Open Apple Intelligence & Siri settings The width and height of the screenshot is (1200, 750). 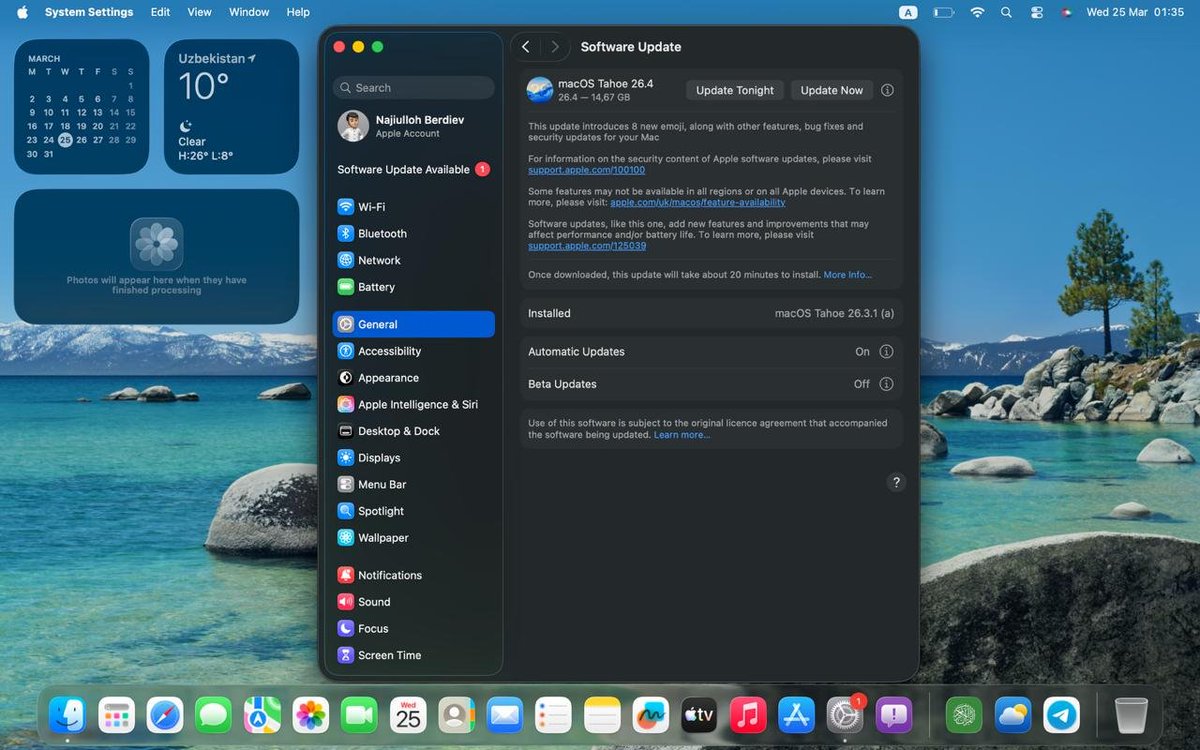[x=413, y=405]
